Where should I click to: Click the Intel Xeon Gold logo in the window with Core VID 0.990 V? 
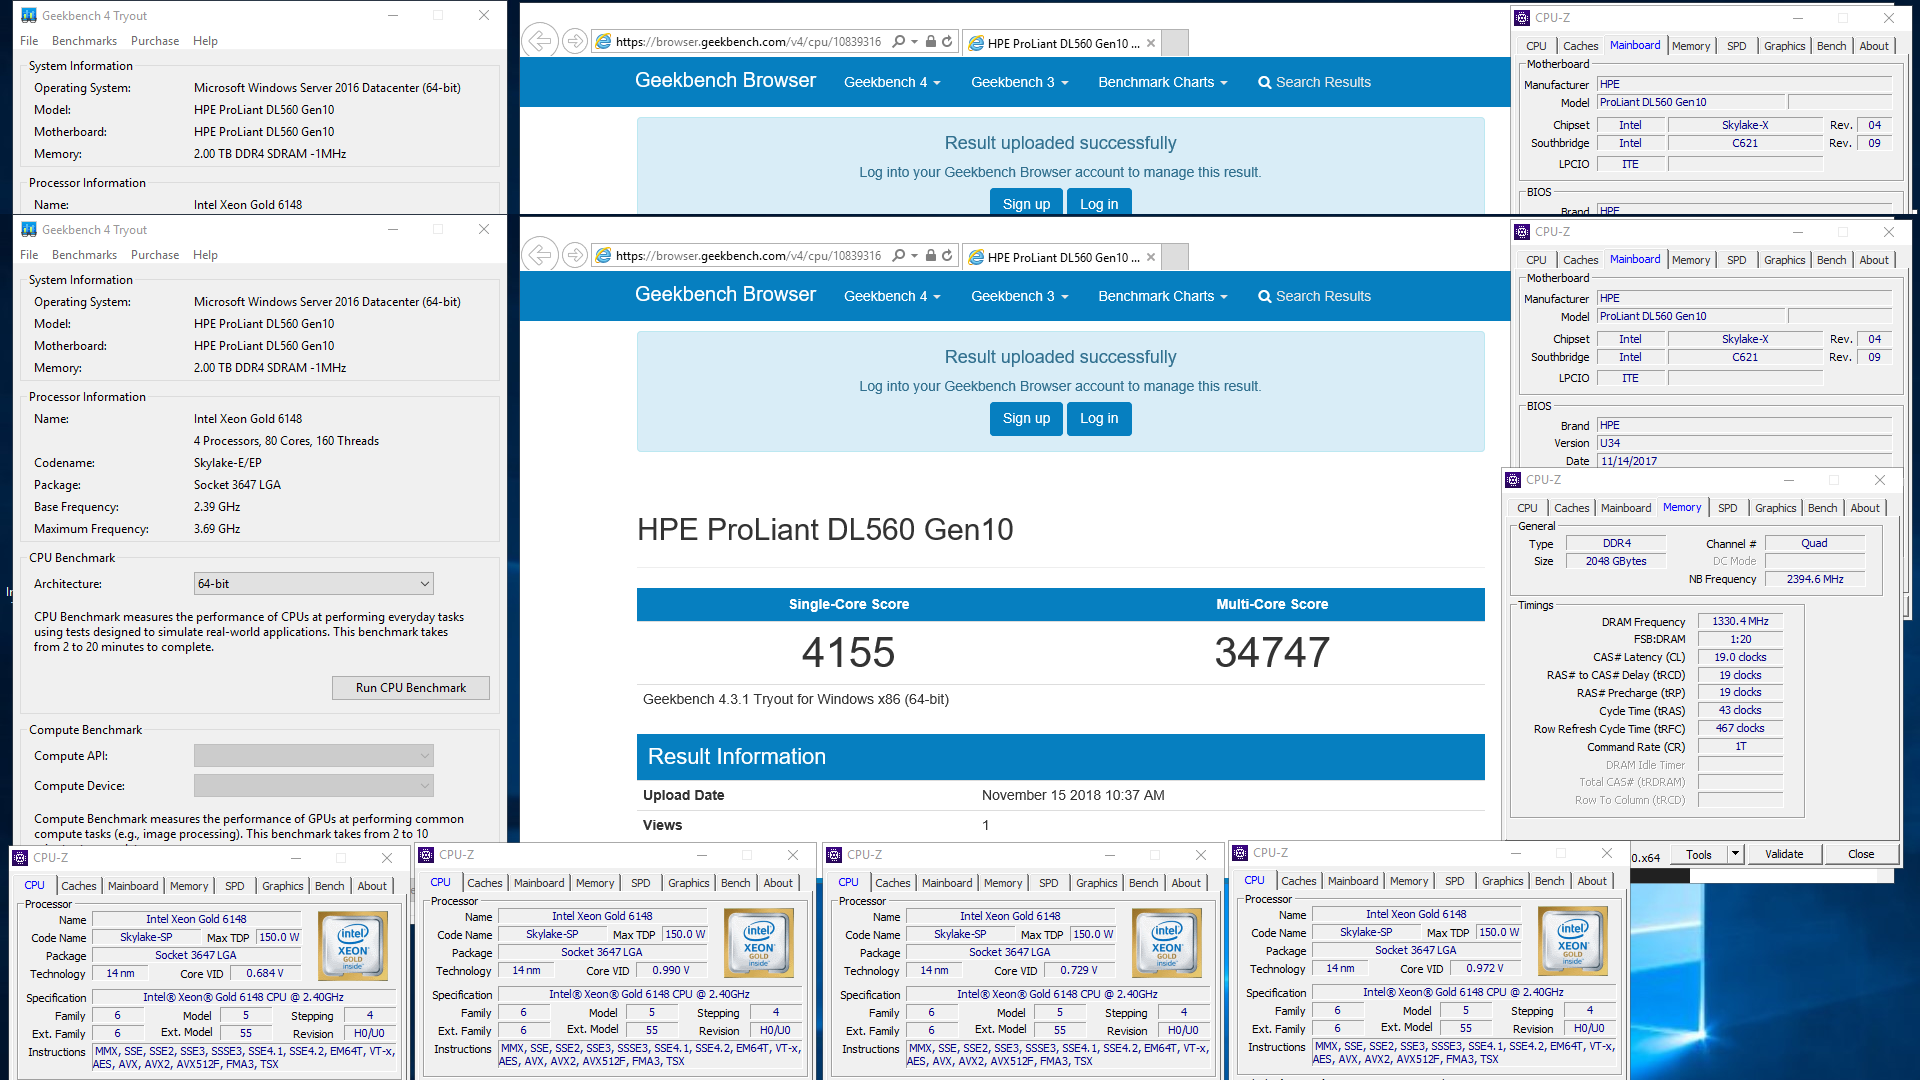[x=759, y=943]
